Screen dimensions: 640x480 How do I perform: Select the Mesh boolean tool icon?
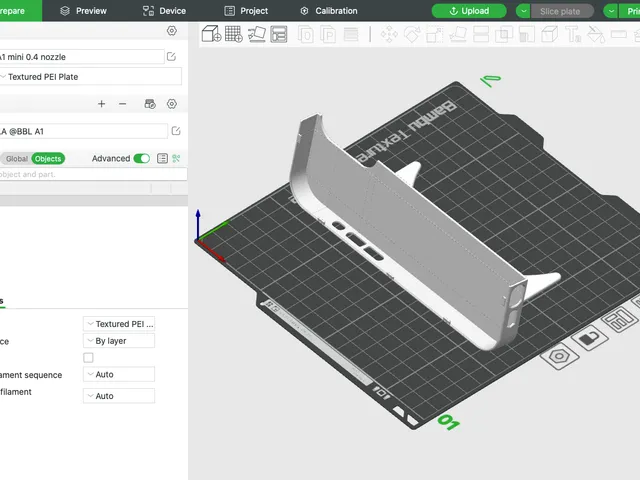pyautogui.click(x=504, y=34)
